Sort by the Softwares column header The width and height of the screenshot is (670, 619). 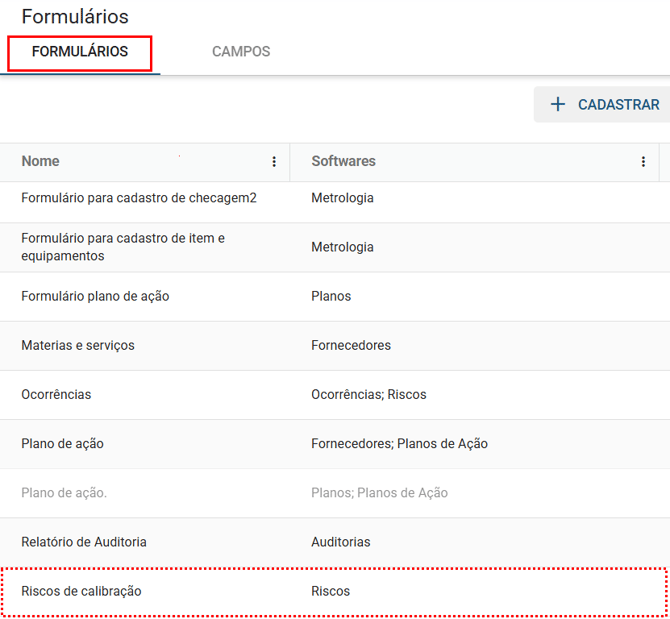(343, 161)
